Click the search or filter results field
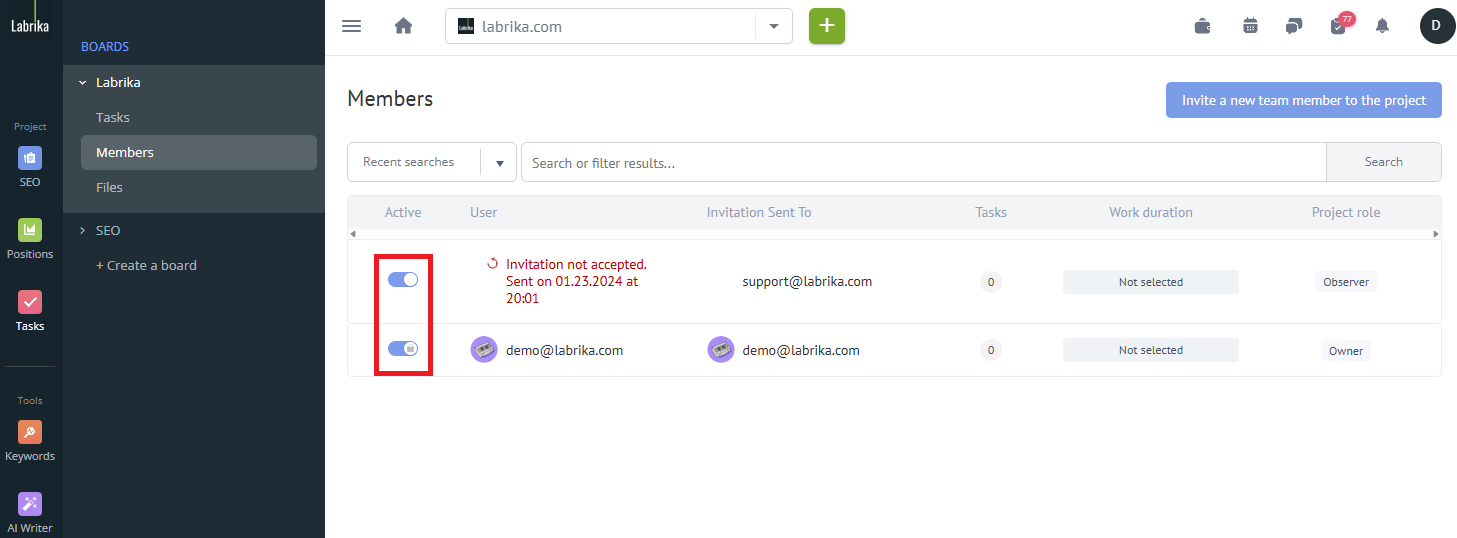This screenshot has width=1457, height=538. pyautogui.click(x=923, y=162)
